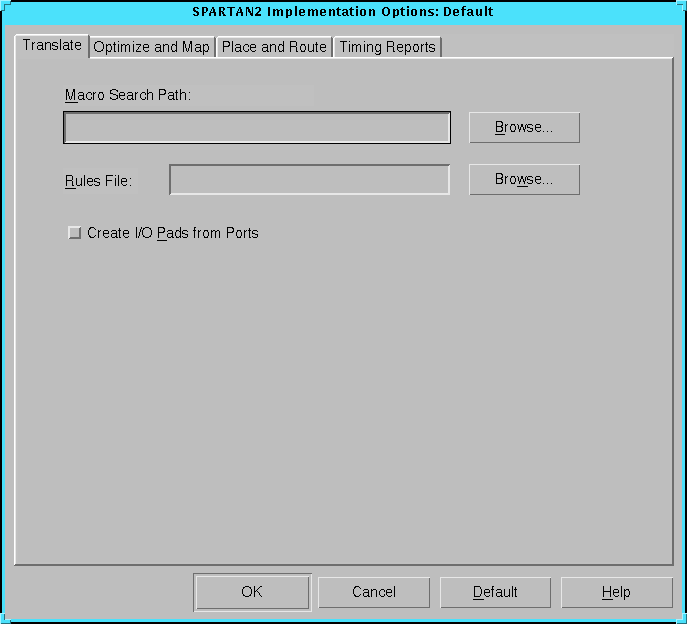
Task: Focus the Rules File input box
Action: pos(309,180)
